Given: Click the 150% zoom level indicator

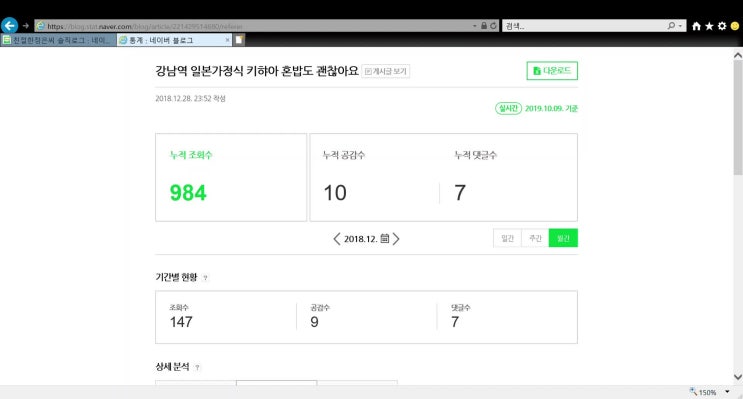Looking at the screenshot, I should pyautogui.click(x=703, y=392).
